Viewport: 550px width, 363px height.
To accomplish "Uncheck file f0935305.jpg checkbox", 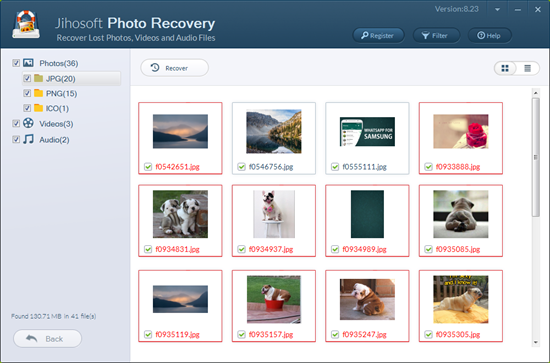I will [x=428, y=334].
